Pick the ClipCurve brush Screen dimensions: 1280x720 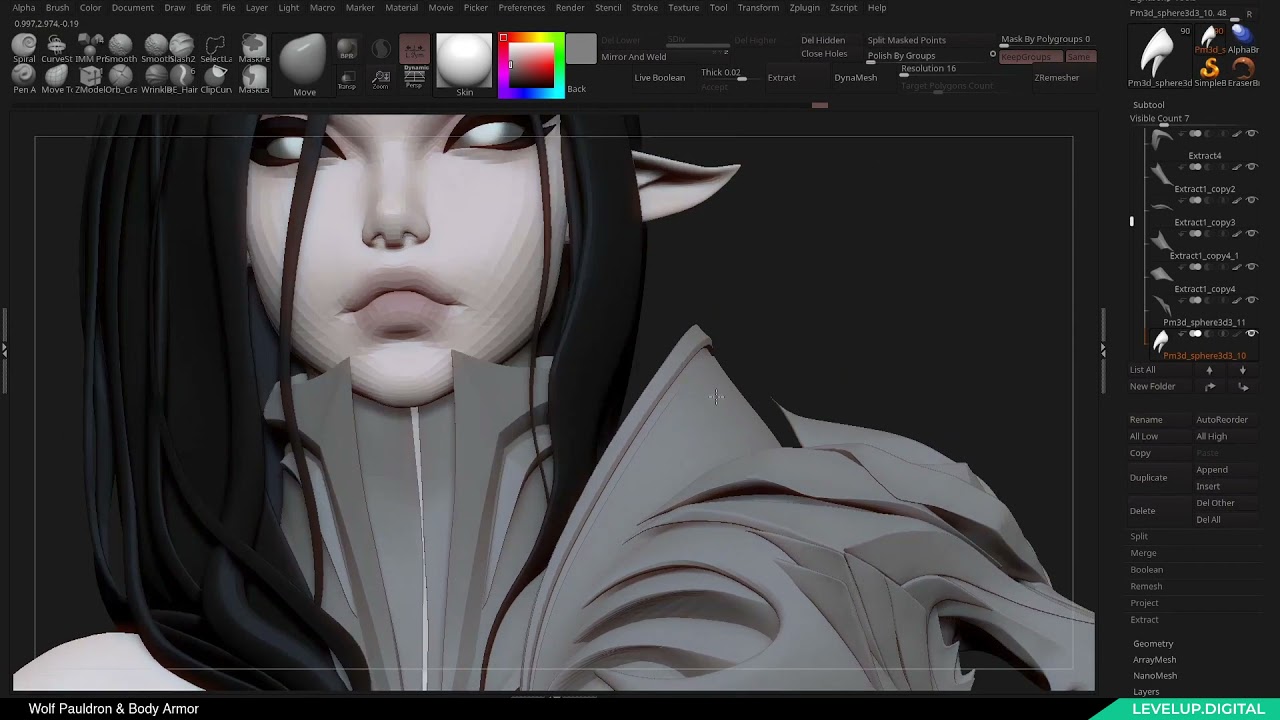215,79
